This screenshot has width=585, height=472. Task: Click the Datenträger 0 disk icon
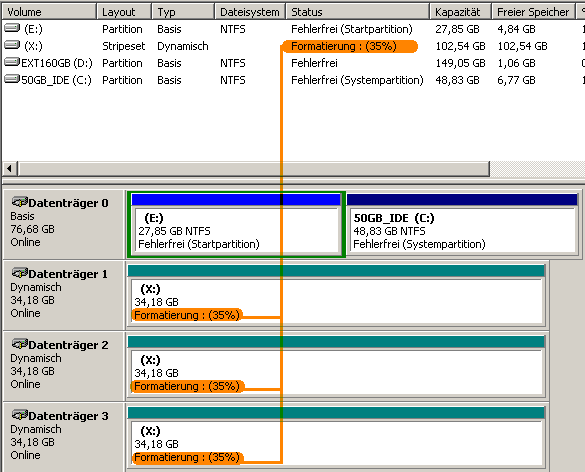click(19, 202)
